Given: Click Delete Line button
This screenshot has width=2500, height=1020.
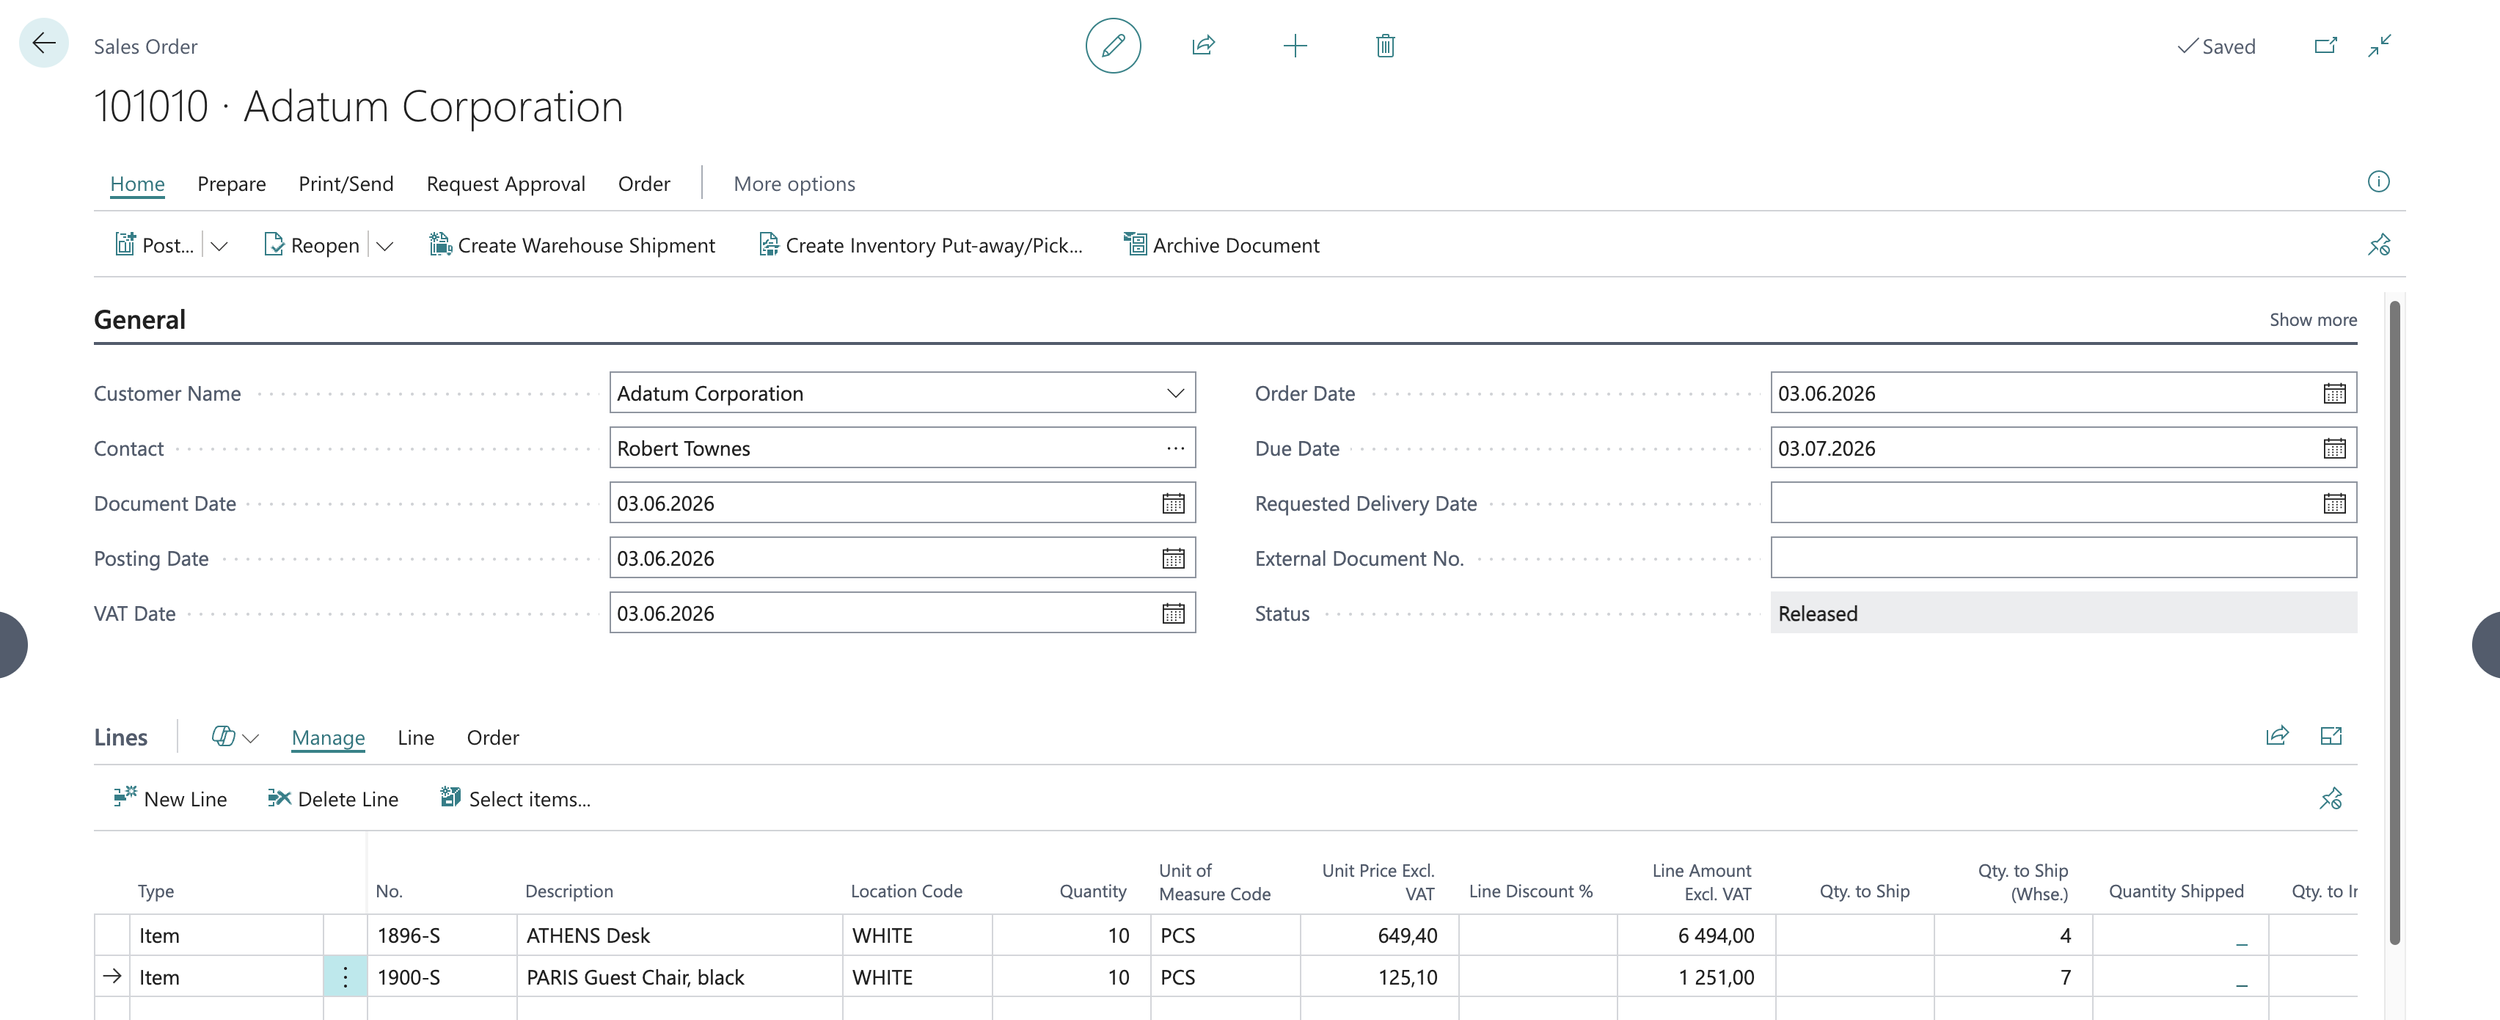Looking at the screenshot, I should pos(333,799).
